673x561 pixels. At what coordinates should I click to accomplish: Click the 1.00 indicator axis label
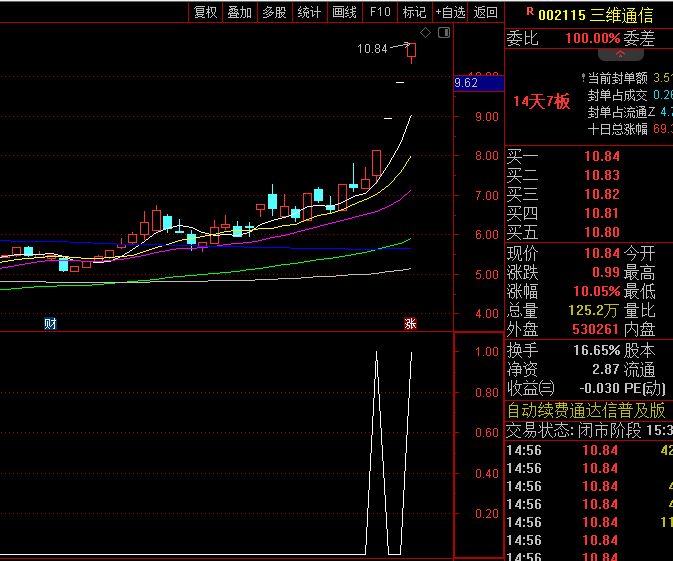[x=487, y=352]
